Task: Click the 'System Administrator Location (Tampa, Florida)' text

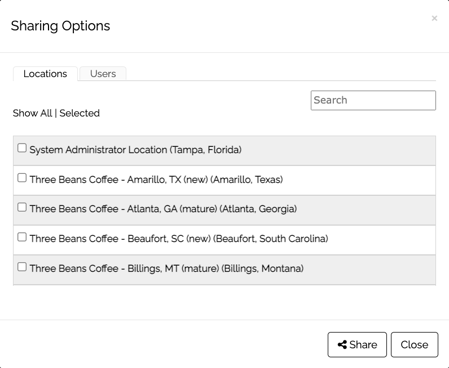Action: point(135,150)
